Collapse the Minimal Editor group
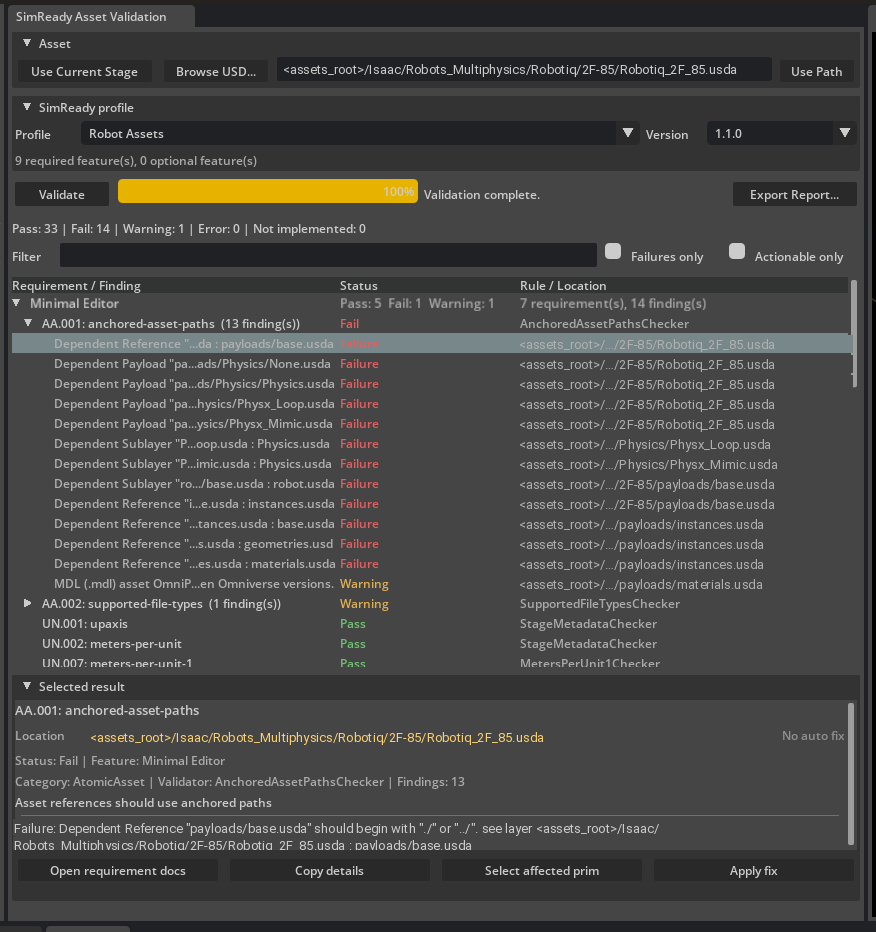 (x=17, y=303)
